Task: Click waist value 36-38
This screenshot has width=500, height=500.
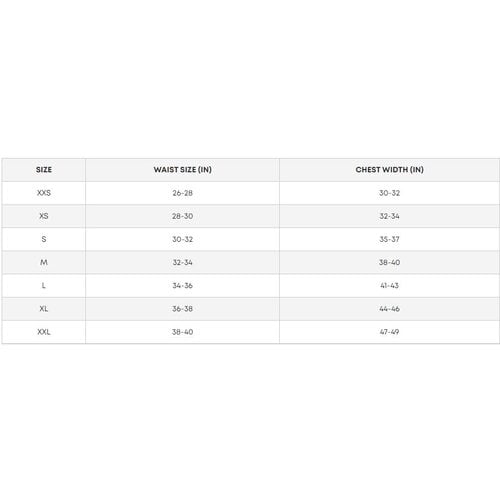Action: (x=182, y=309)
